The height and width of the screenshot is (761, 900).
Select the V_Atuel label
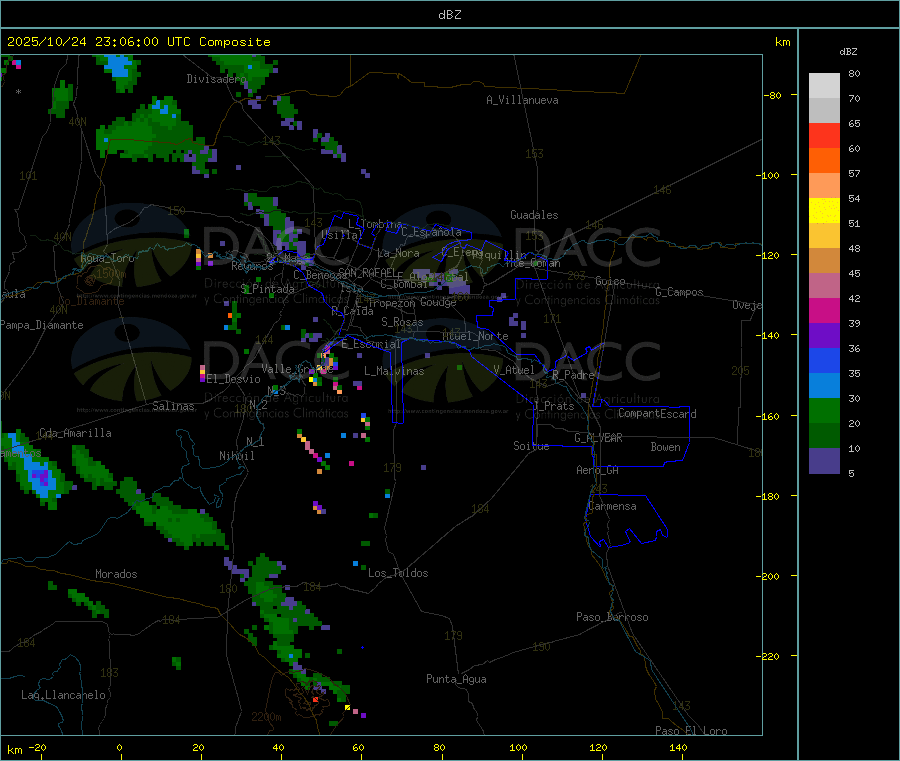tap(514, 370)
